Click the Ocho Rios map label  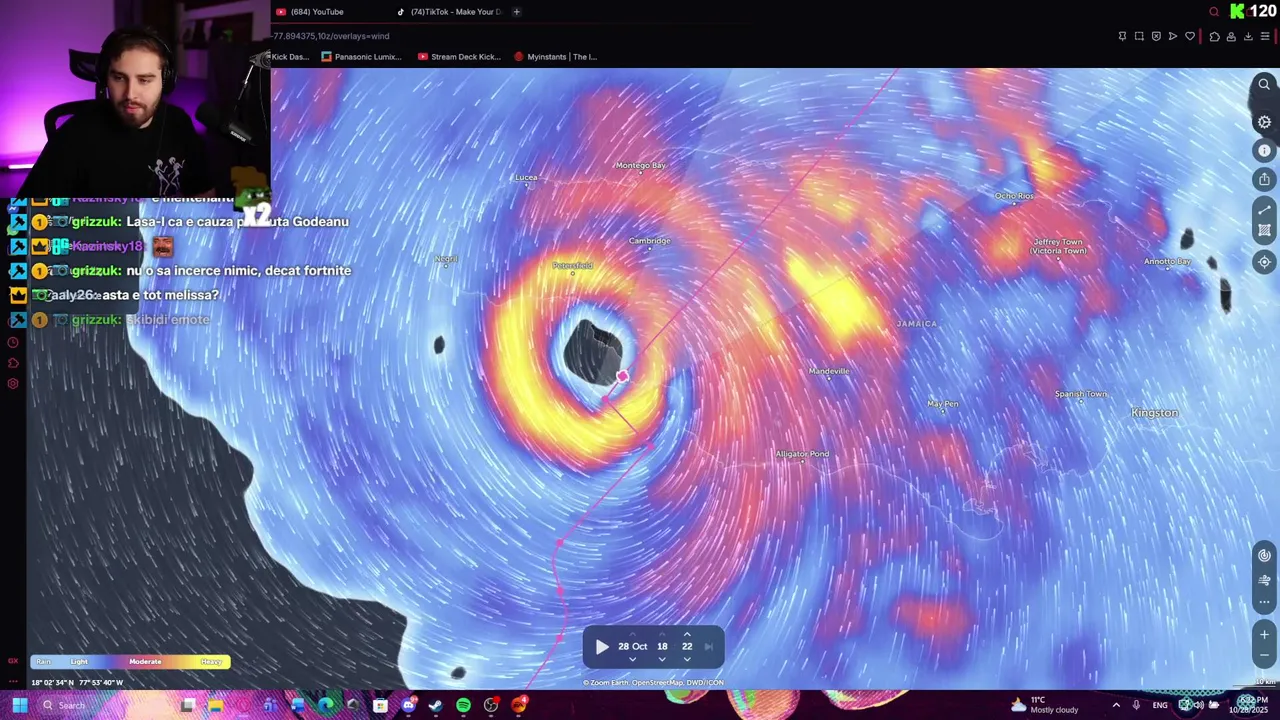pyautogui.click(x=1014, y=196)
